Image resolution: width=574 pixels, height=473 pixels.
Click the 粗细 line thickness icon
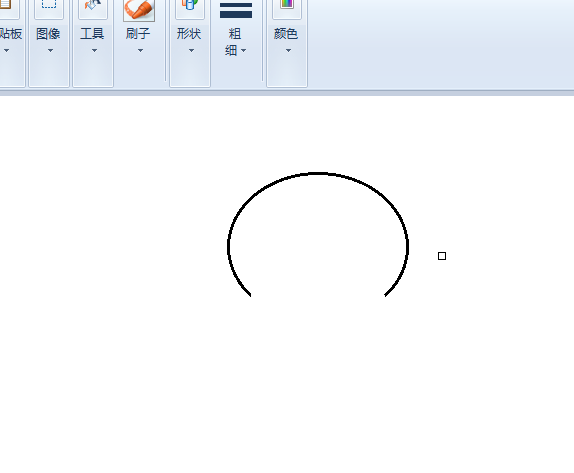click(236, 10)
